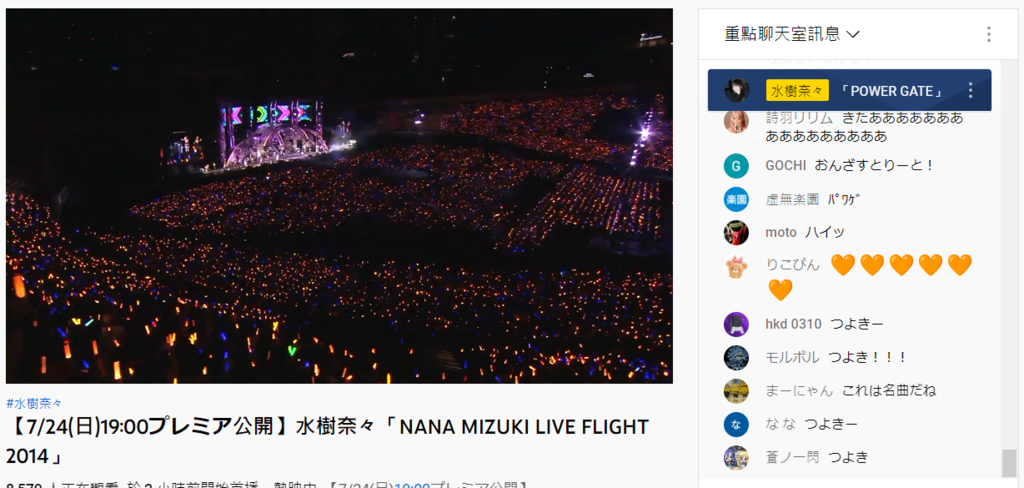Screen dimensions: 1024x488
Task: Expand the 重點聊天室訊息 chat mode dropdown
Action: click(x=792, y=34)
